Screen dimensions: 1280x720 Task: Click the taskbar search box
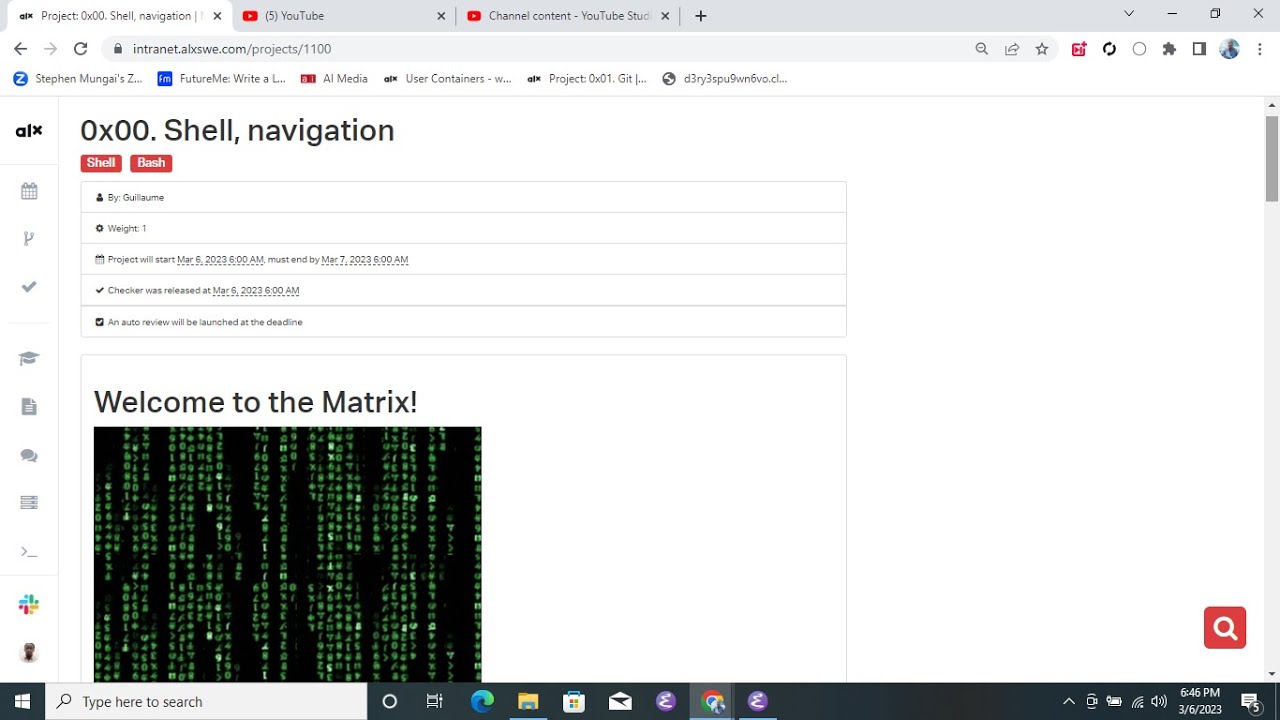click(x=207, y=701)
